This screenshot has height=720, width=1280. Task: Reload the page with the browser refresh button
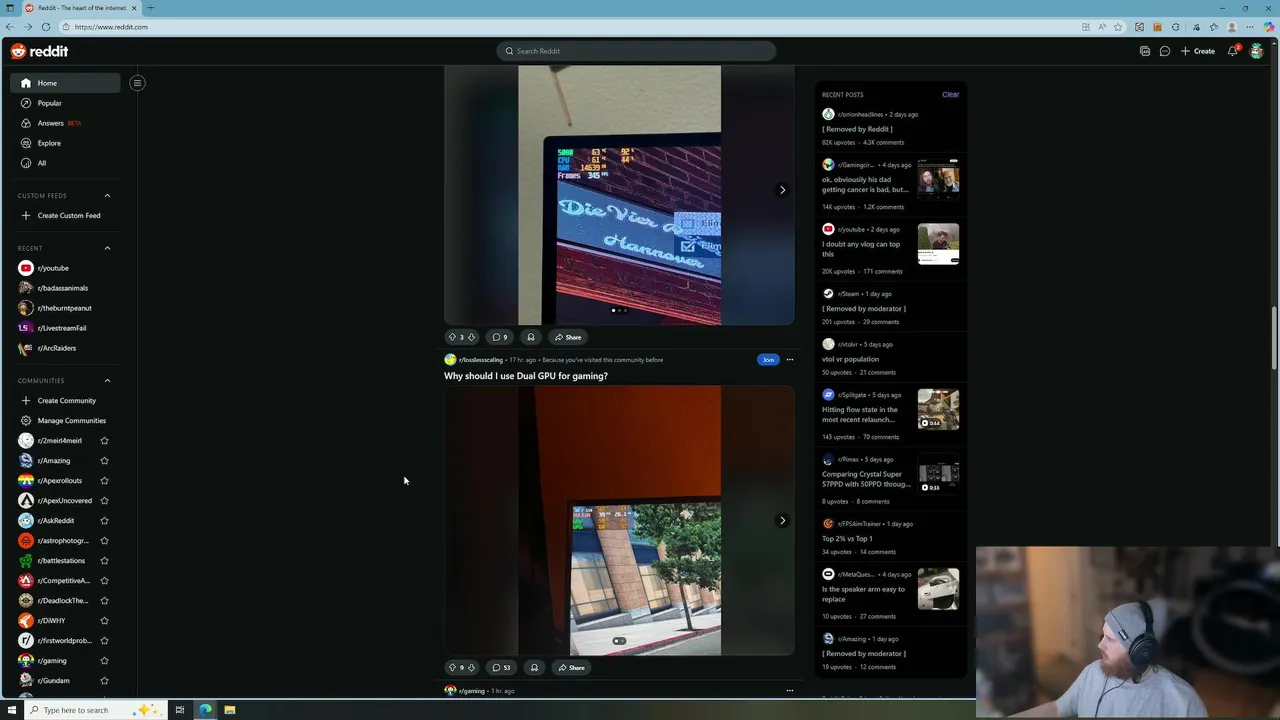tap(46, 27)
